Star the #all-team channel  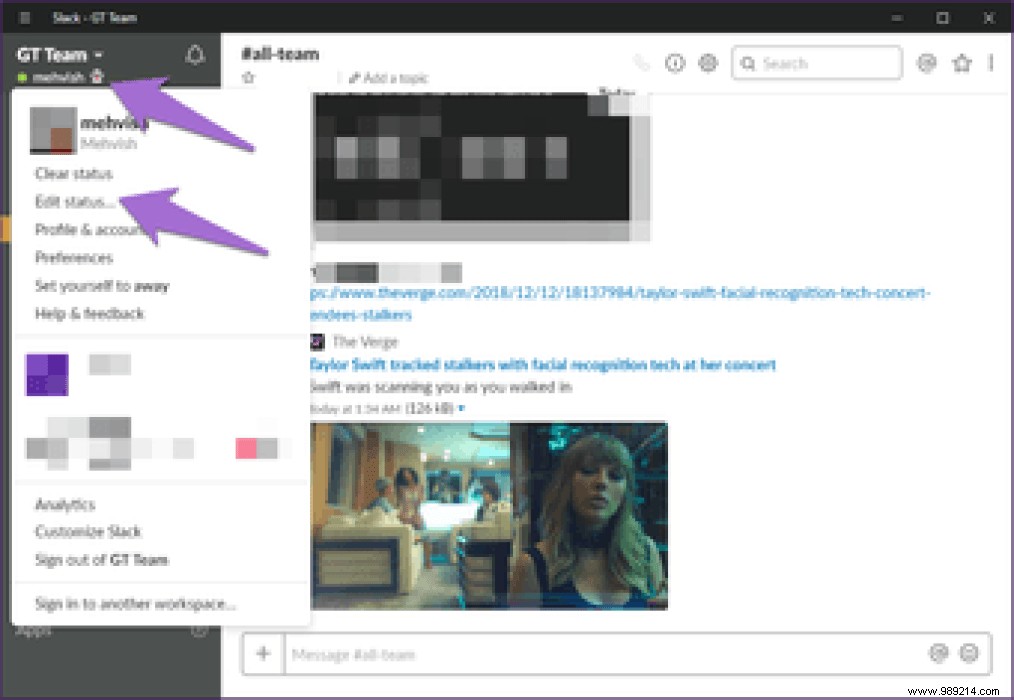248,76
